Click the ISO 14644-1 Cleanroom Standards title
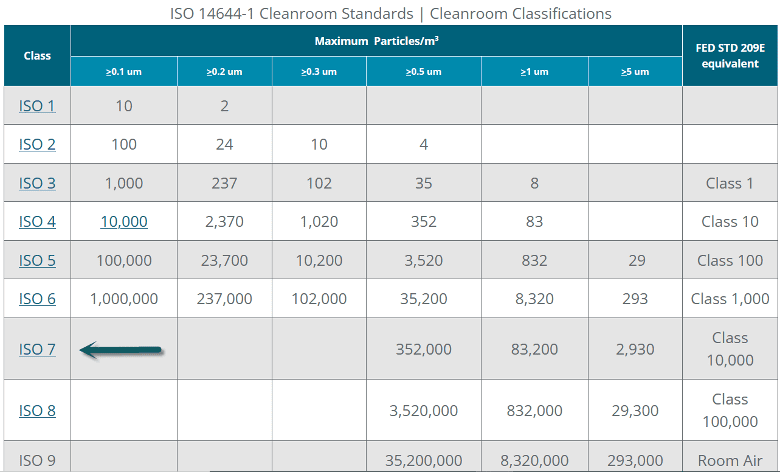The width and height of the screenshot is (780, 475). pos(389,13)
